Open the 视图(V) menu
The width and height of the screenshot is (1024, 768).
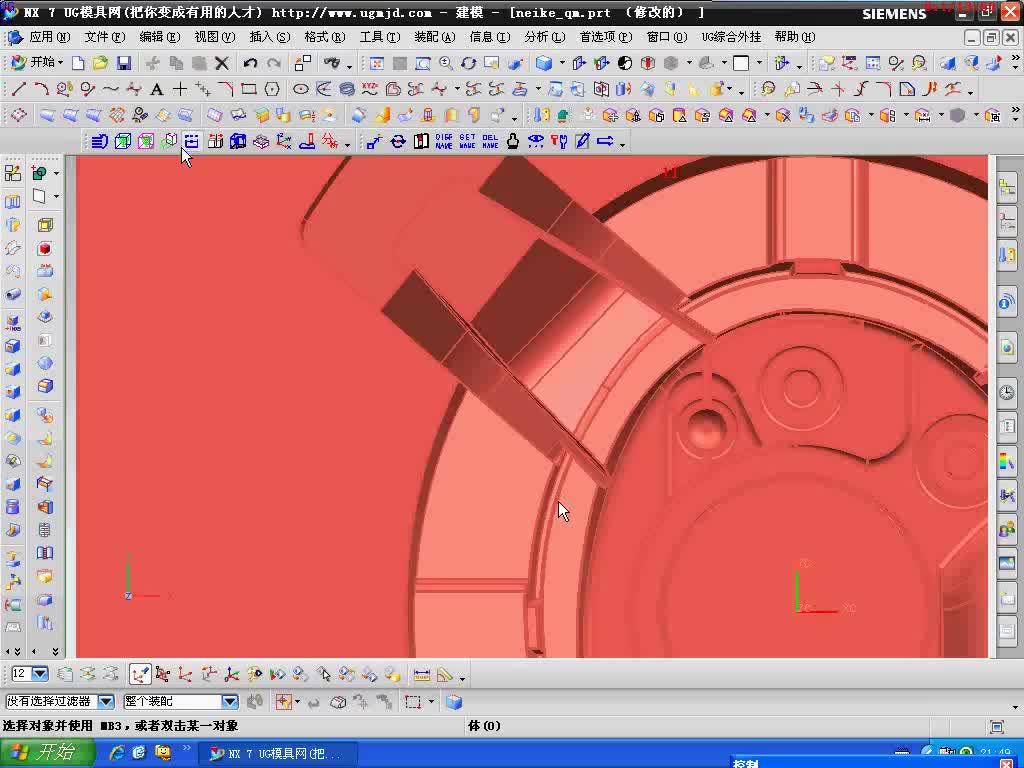pyautogui.click(x=215, y=37)
